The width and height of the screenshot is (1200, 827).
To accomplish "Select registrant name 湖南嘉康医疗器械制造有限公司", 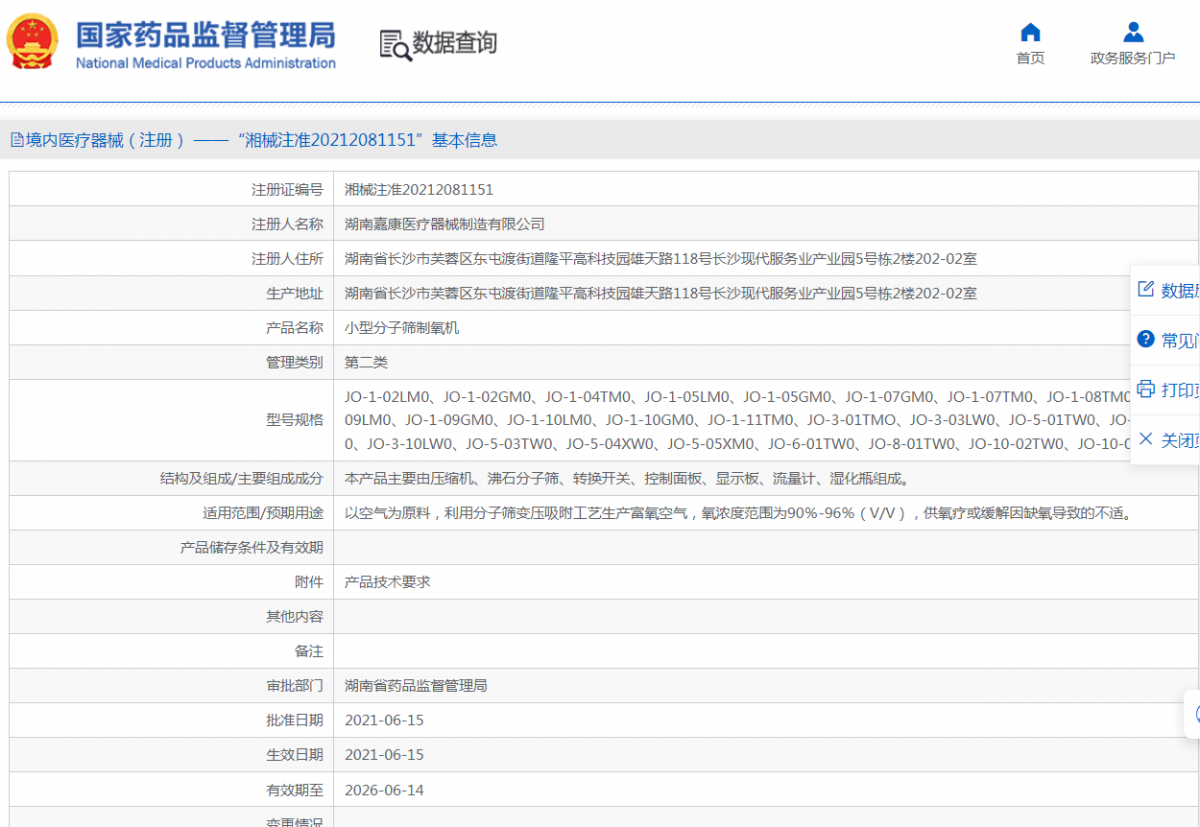I will (445, 224).
